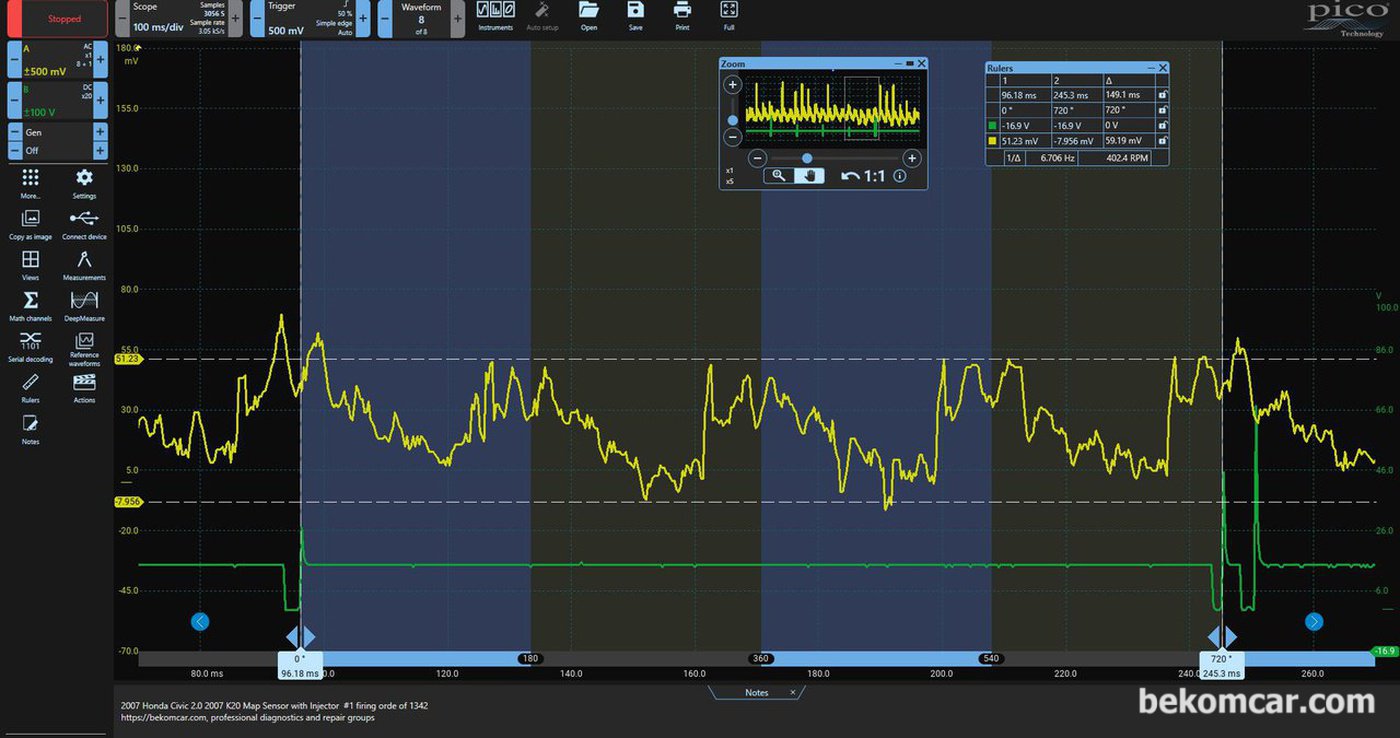Select the Rulers tool in the sidebar
Viewport: 1400px width, 738px height.
tap(30, 387)
